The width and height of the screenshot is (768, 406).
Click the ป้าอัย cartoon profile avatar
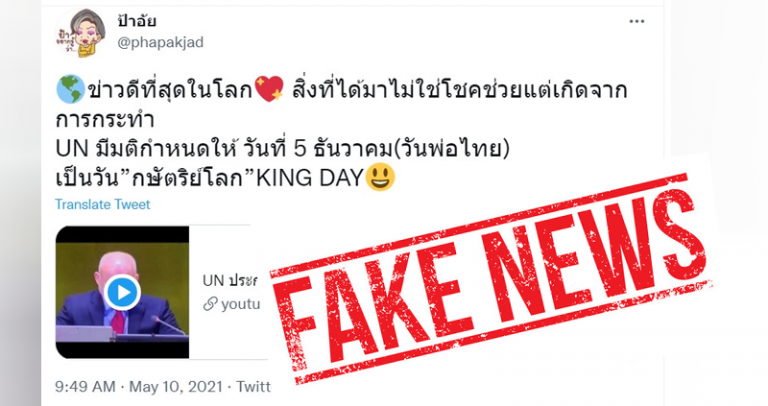click(x=81, y=33)
